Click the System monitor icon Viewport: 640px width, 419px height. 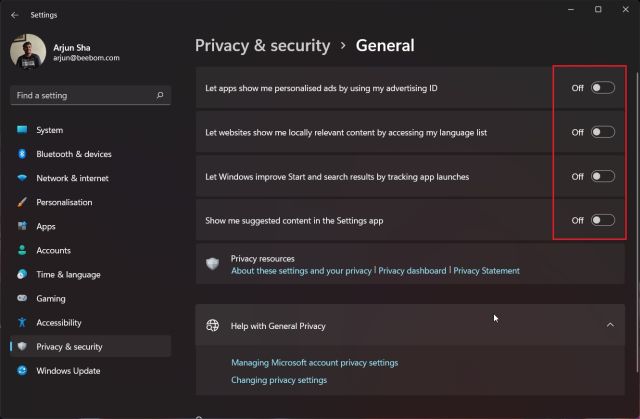pos(22,130)
